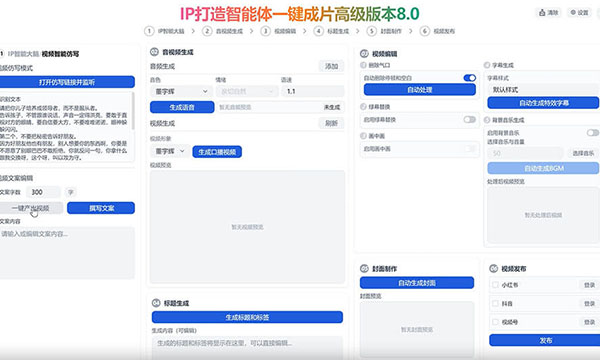Open the 音色 voice dropdown
This screenshot has width=600, height=360.
[x=181, y=91]
